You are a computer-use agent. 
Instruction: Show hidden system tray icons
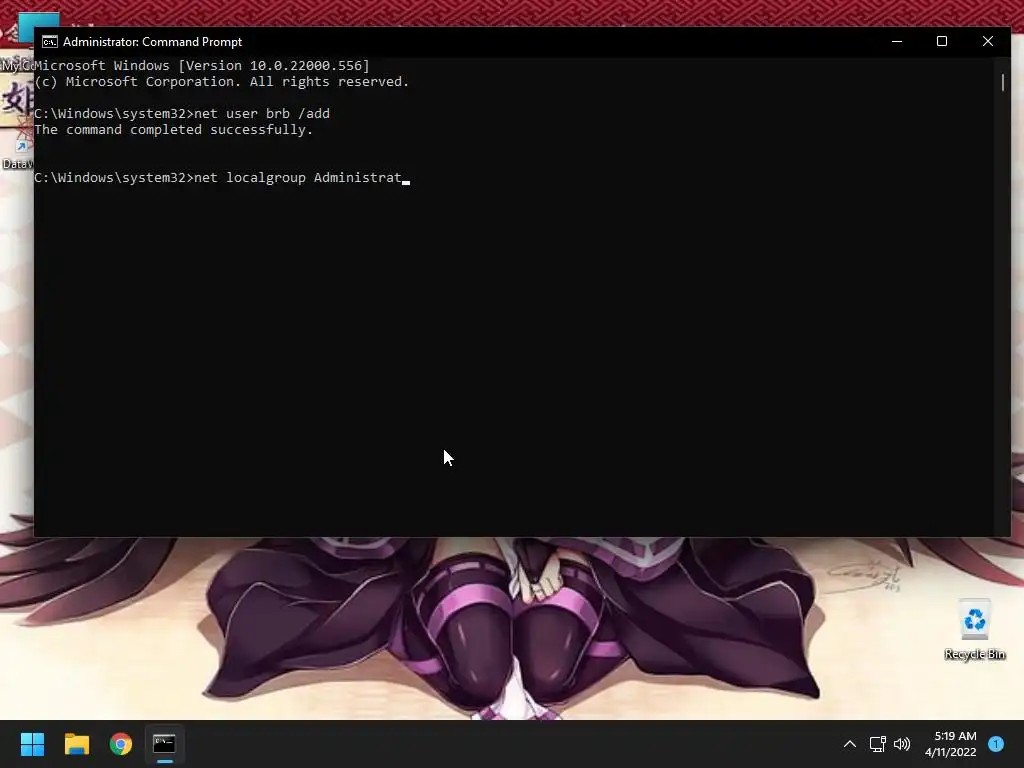pos(850,744)
